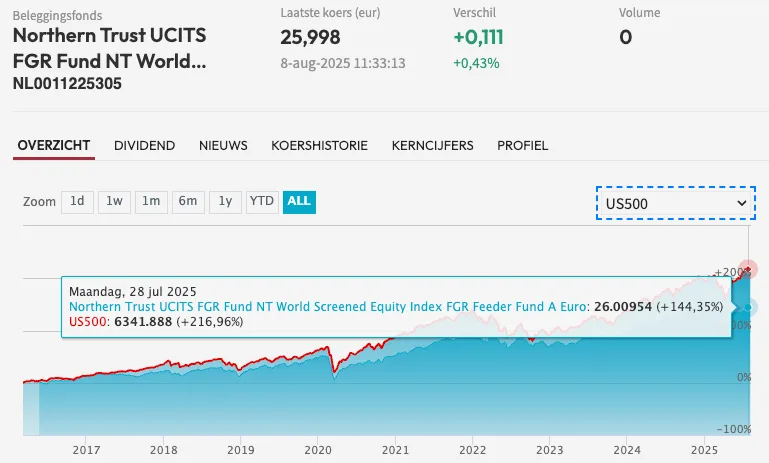Click the ISIN code NL0011225305
This screenshot has width=769, height=463.
(x=67, y=83)
